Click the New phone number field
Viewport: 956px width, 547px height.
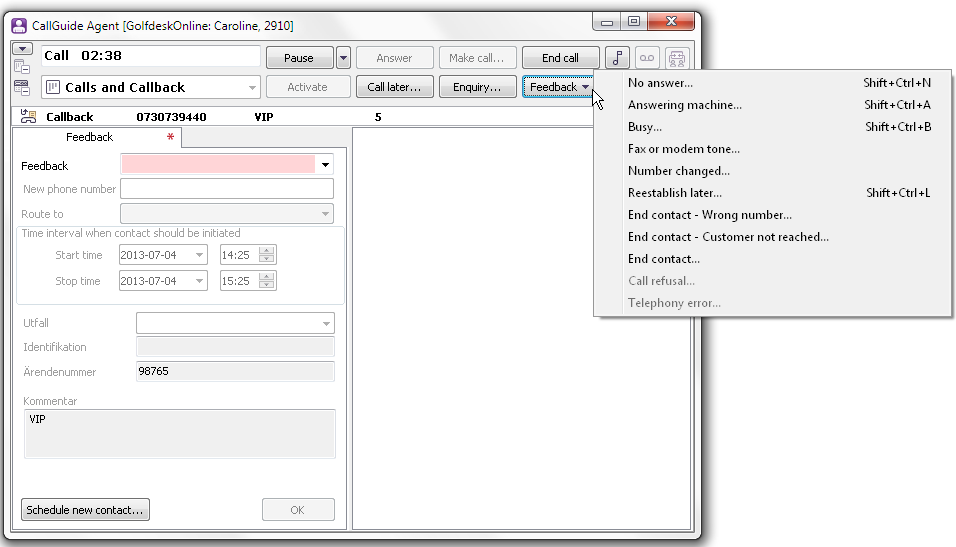pyautogui.click(x=226, y=189)
